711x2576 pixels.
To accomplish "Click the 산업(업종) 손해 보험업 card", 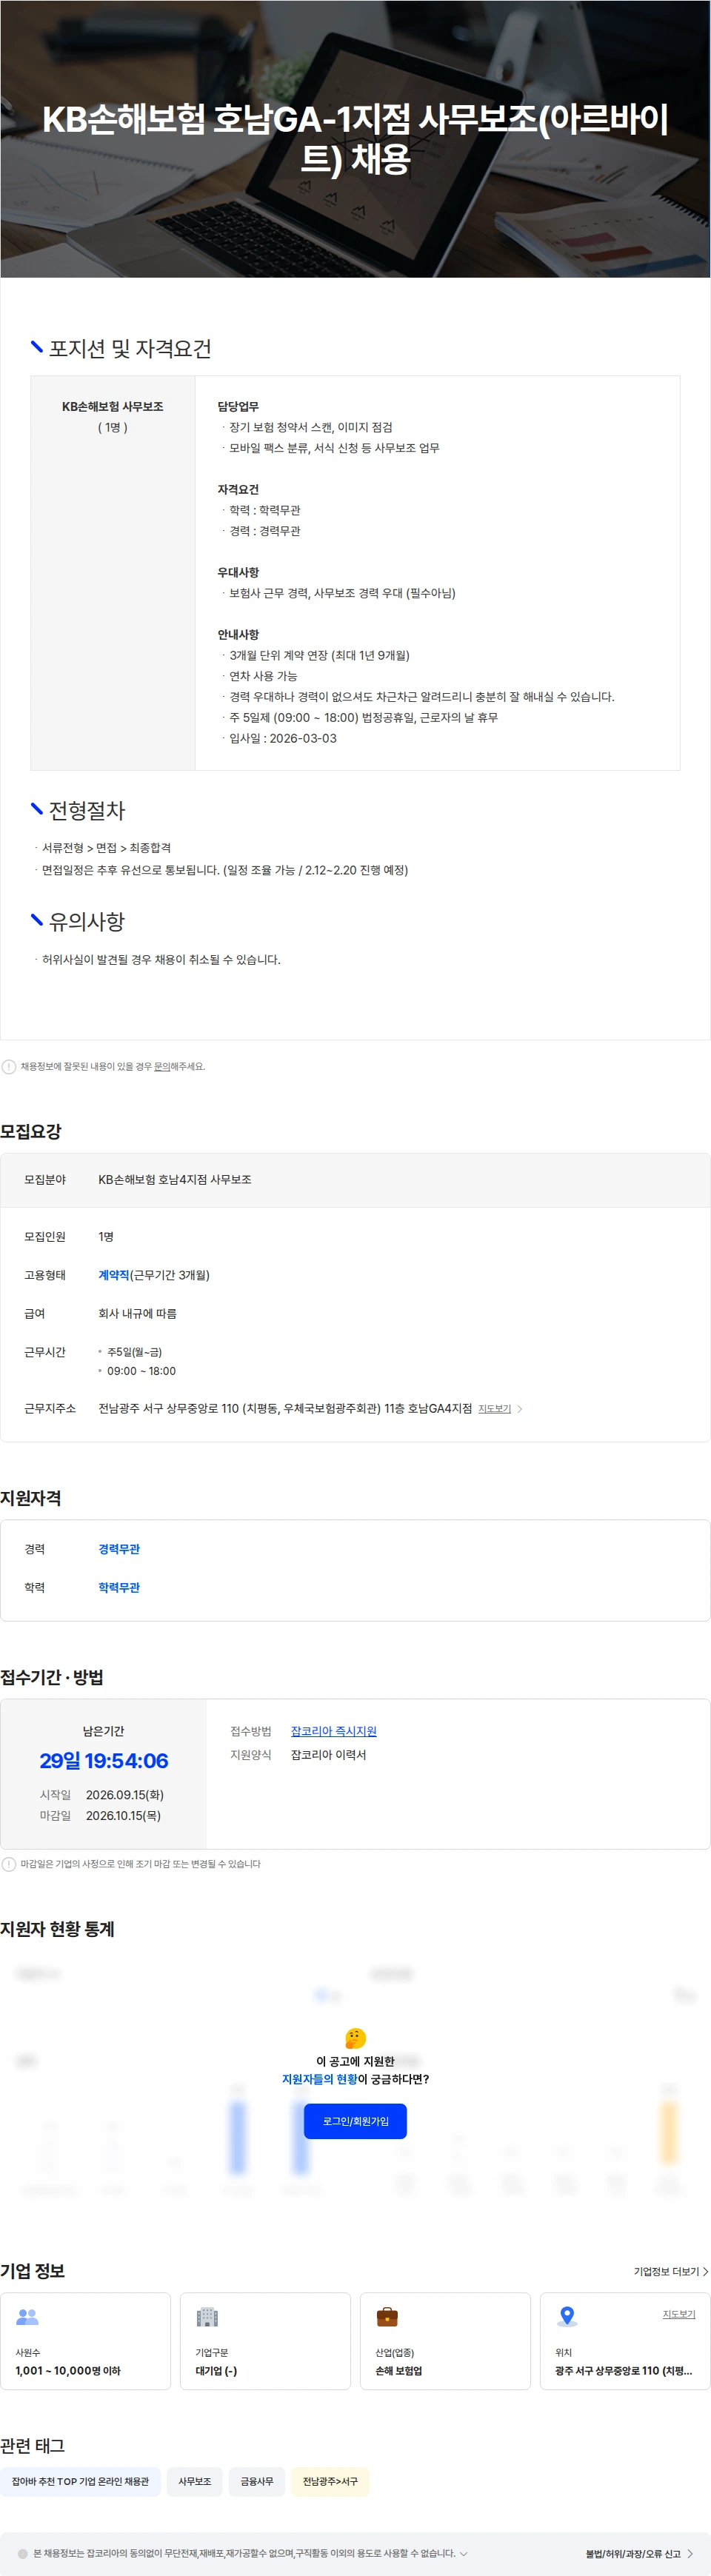I will pyautogui.click(x=445, y=2341).
